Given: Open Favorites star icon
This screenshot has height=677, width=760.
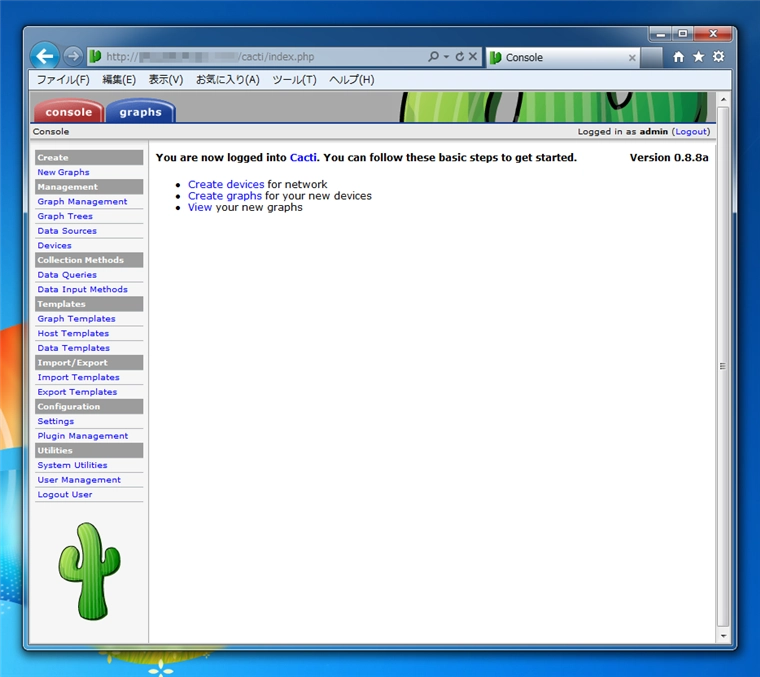Looking at the screenshot, I should pos(698,57).
